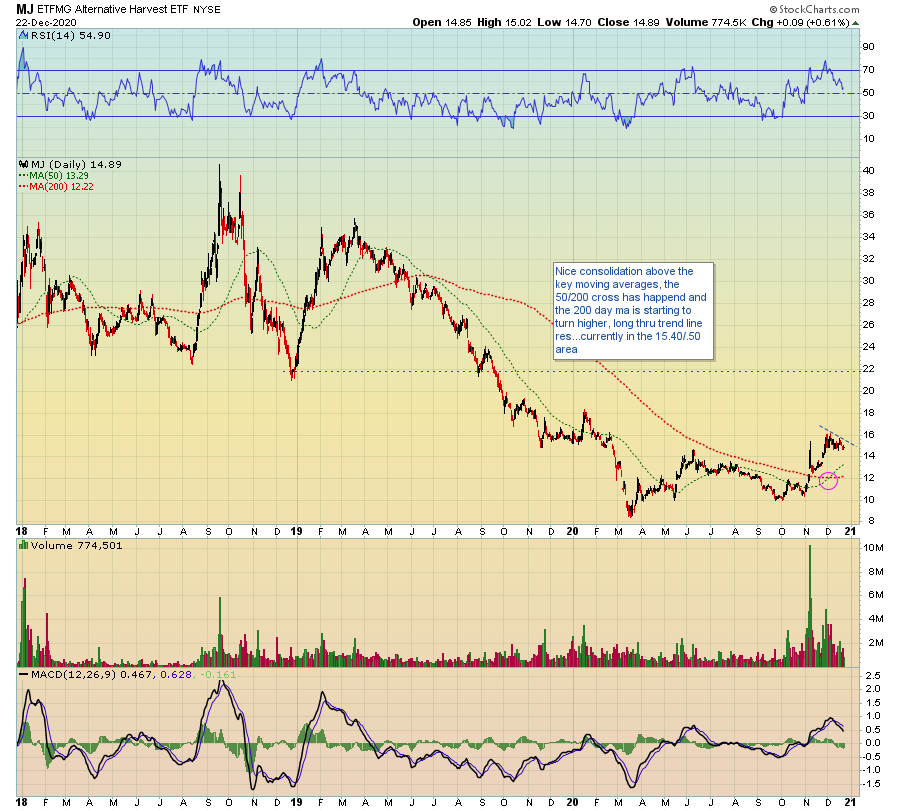The height and width of the screenshot is (811, 900).
Task: Click the black line marker before MACD(12,26,9)
Action: [x=24, y=674]
